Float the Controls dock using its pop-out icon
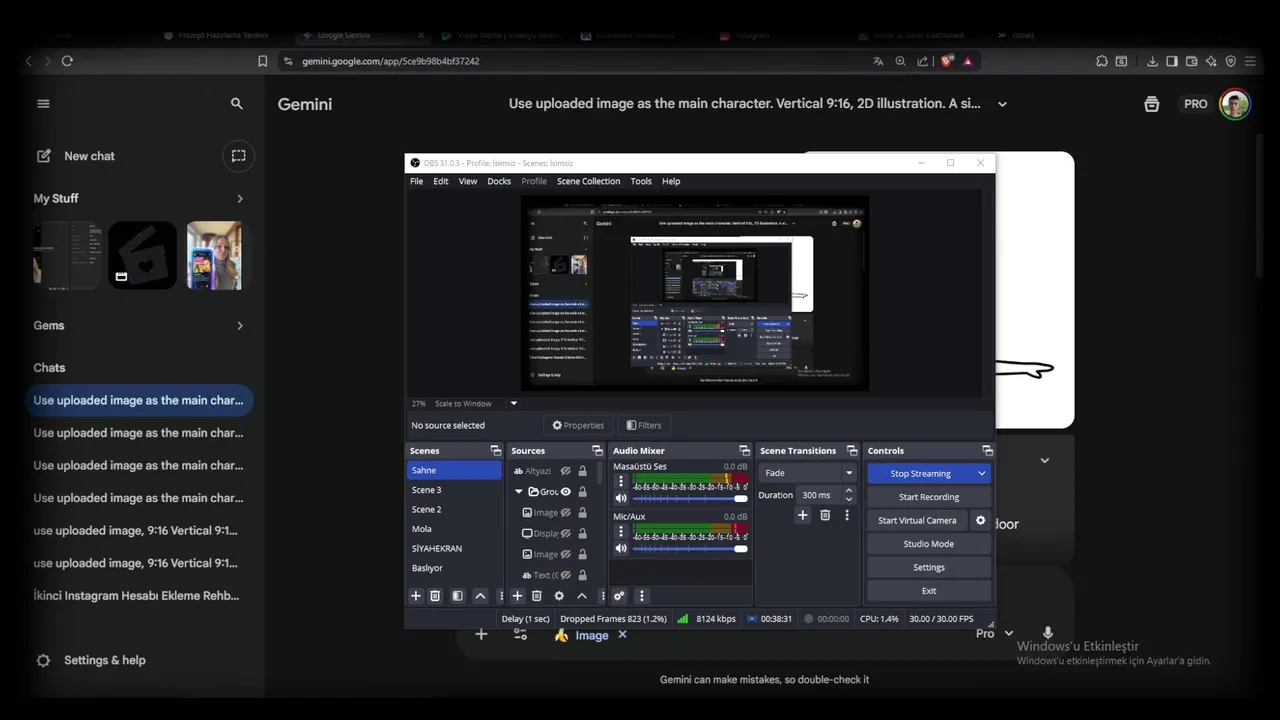 point(987,451)
